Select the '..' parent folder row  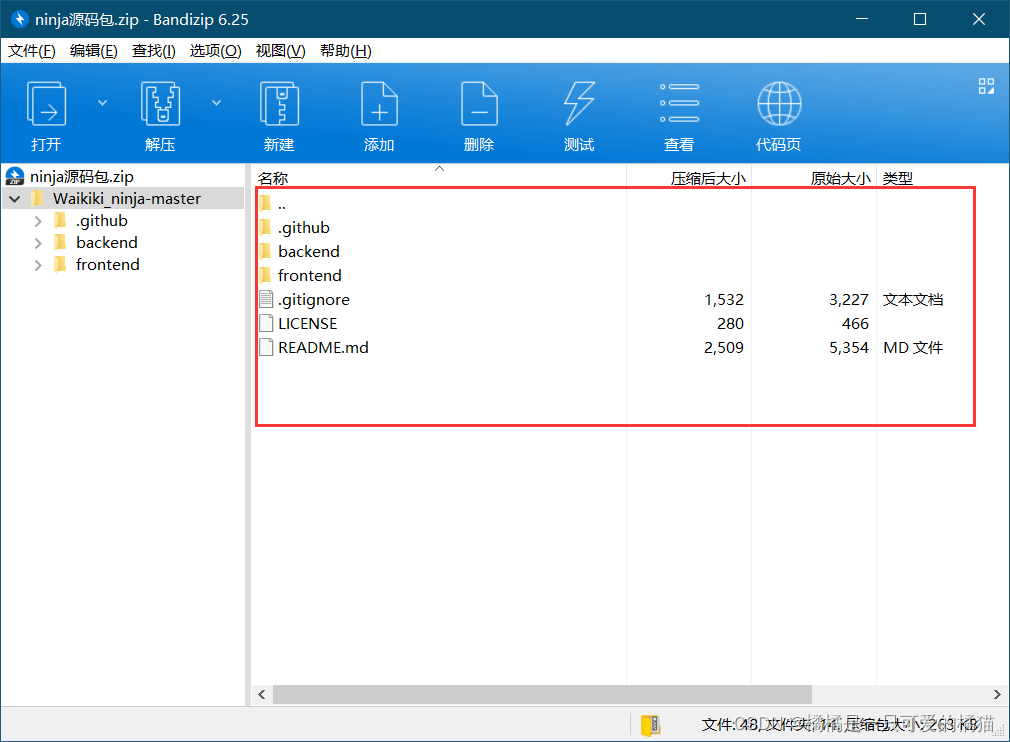click(615, 204)
